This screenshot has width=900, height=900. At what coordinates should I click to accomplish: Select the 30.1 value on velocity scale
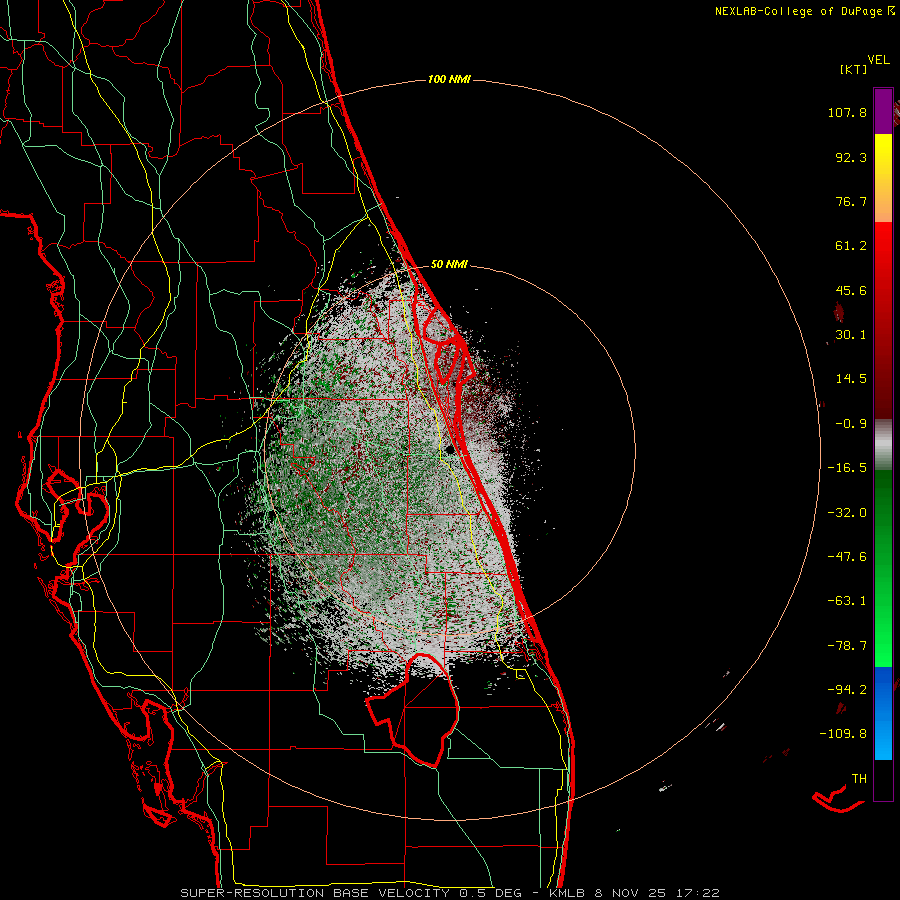pos(851,335)
